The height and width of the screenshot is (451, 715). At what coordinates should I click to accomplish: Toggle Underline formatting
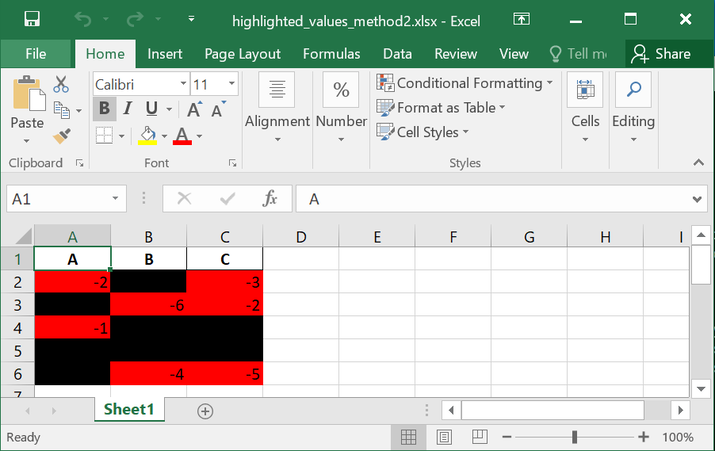pos(152,109)
